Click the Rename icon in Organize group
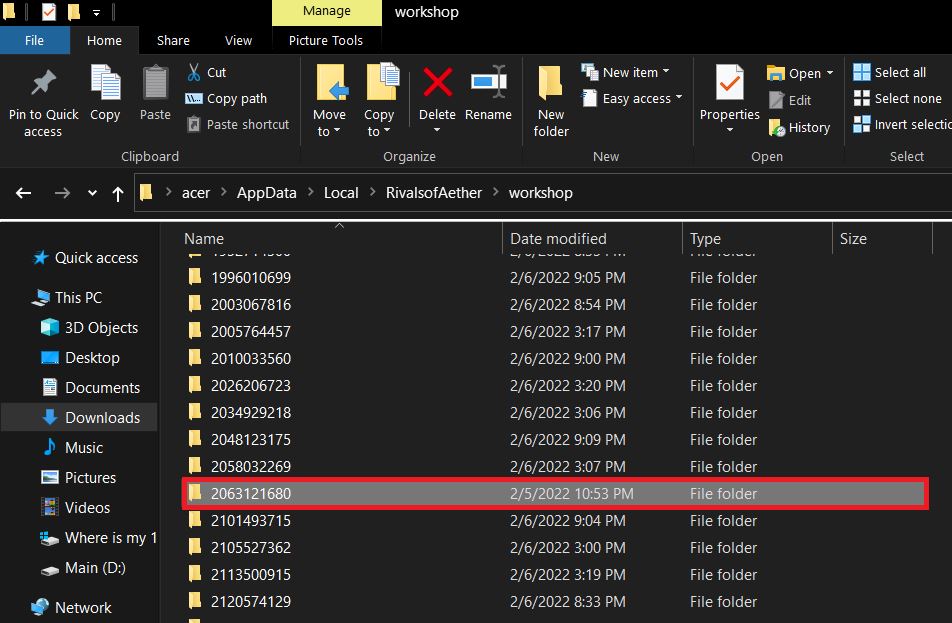The image size is (952, 623). [x=489, y=81]
